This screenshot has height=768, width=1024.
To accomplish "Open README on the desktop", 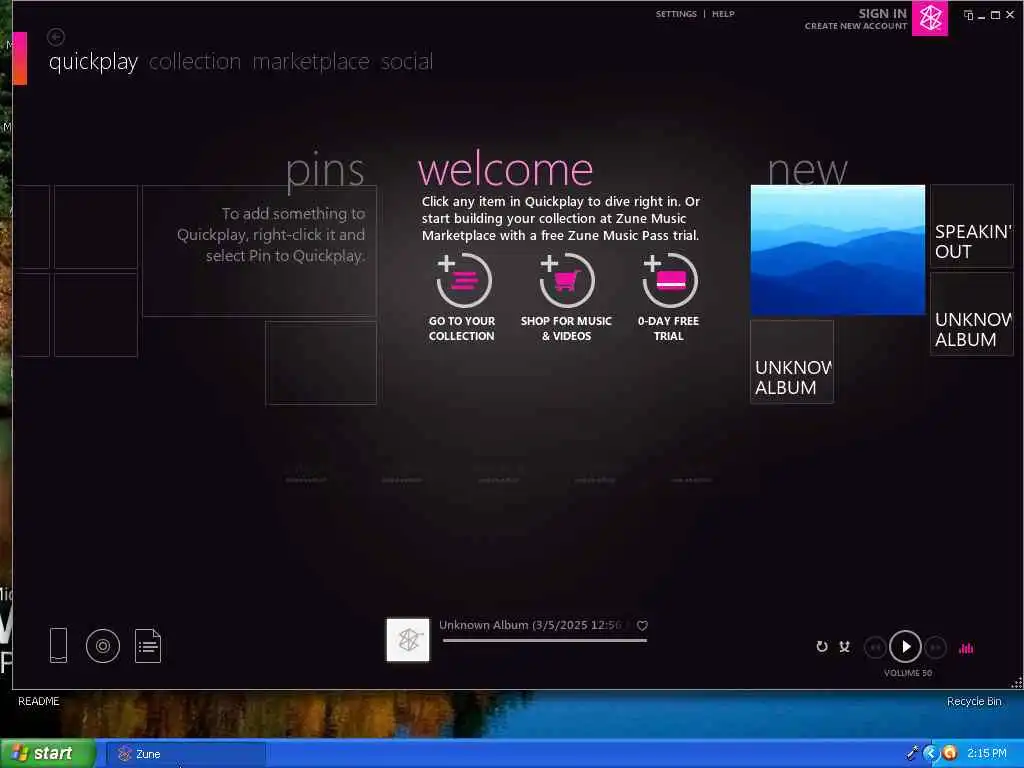I will coord(39,701).
